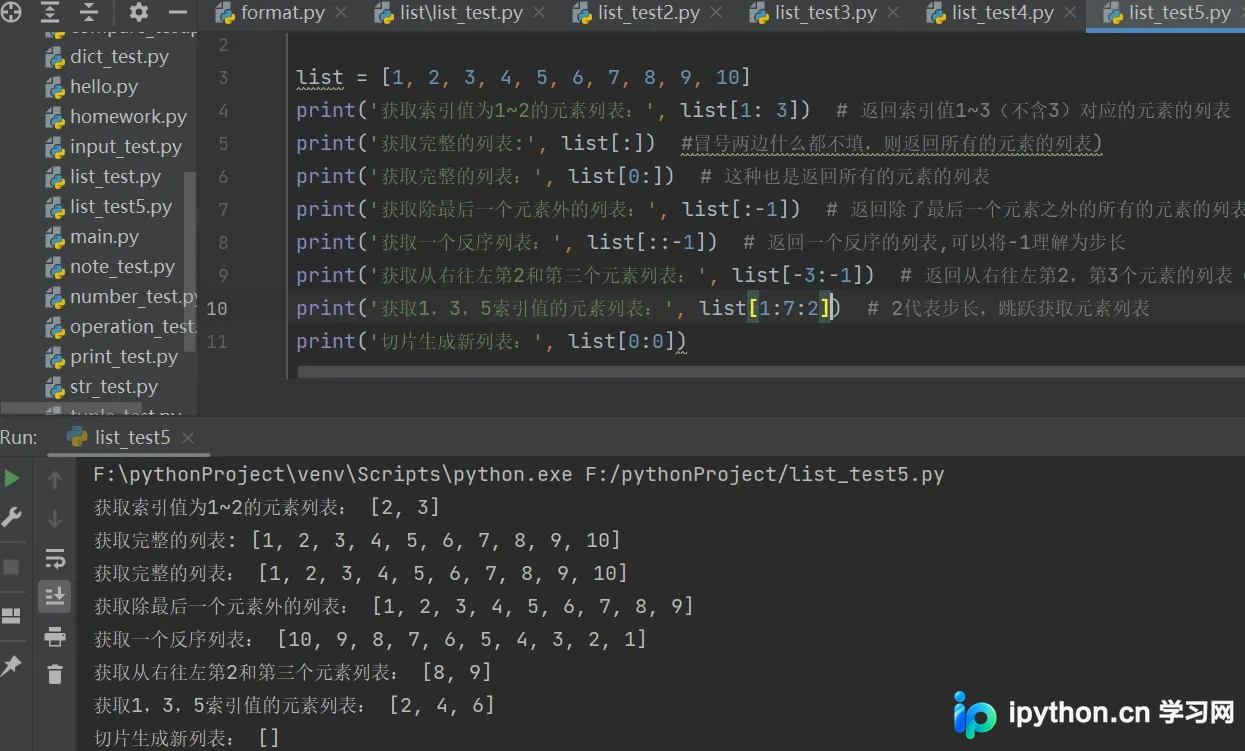1245x751 pixels.
Task: Close the list_test5 run tab
Action: 188,438
